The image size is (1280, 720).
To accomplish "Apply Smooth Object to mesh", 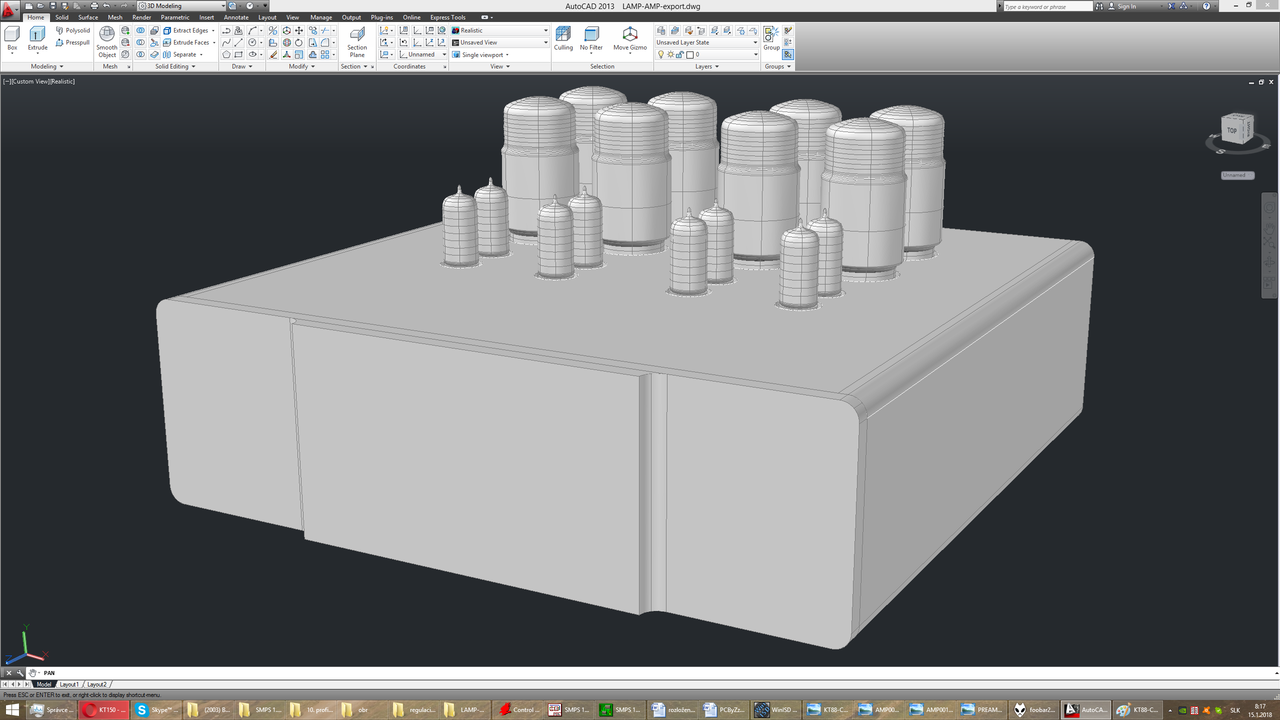I will 107,42.
